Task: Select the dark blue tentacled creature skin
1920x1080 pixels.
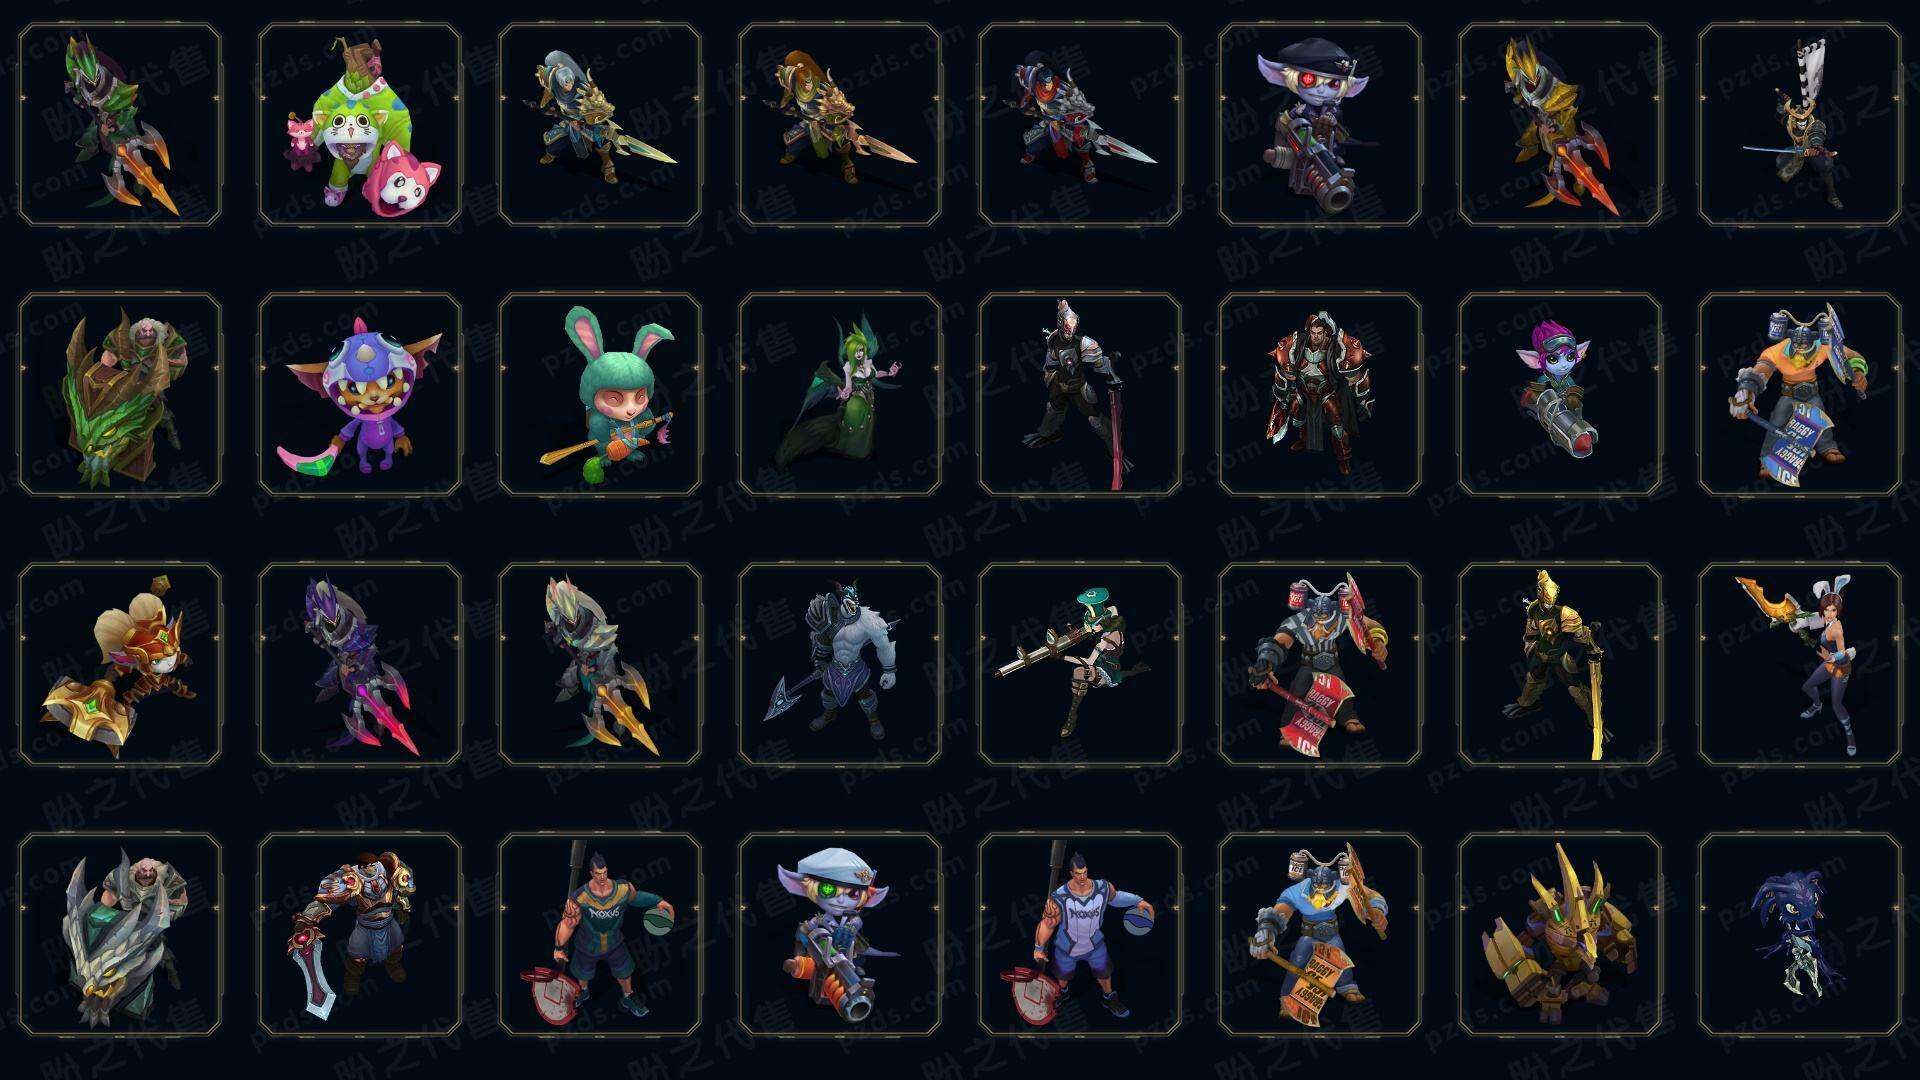Action: [1800, 935]
